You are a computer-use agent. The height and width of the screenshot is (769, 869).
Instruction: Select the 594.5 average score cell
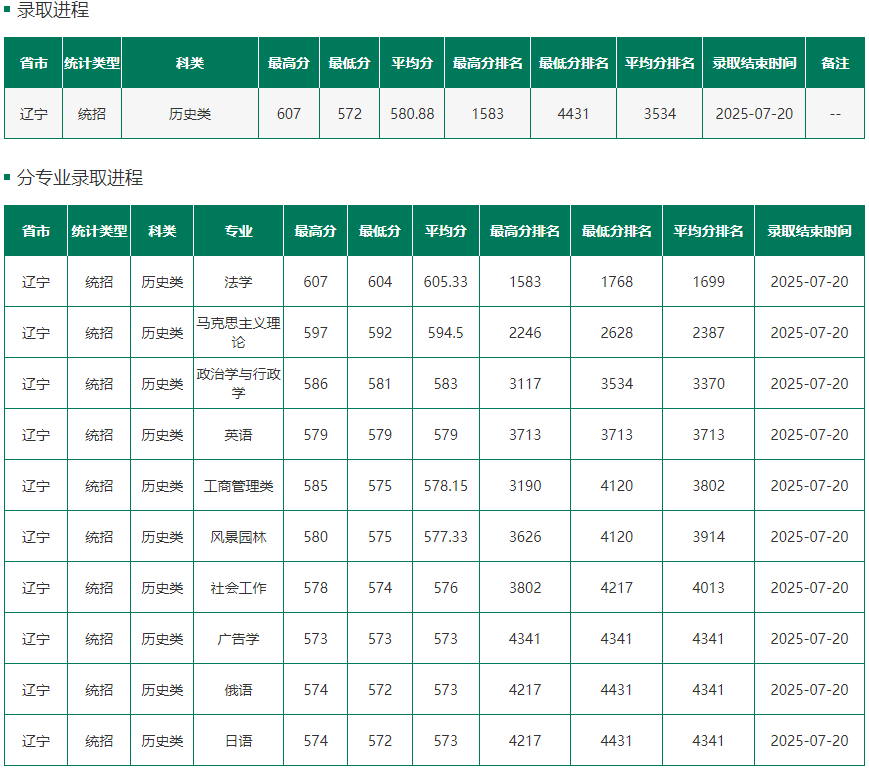pos(446,333)
